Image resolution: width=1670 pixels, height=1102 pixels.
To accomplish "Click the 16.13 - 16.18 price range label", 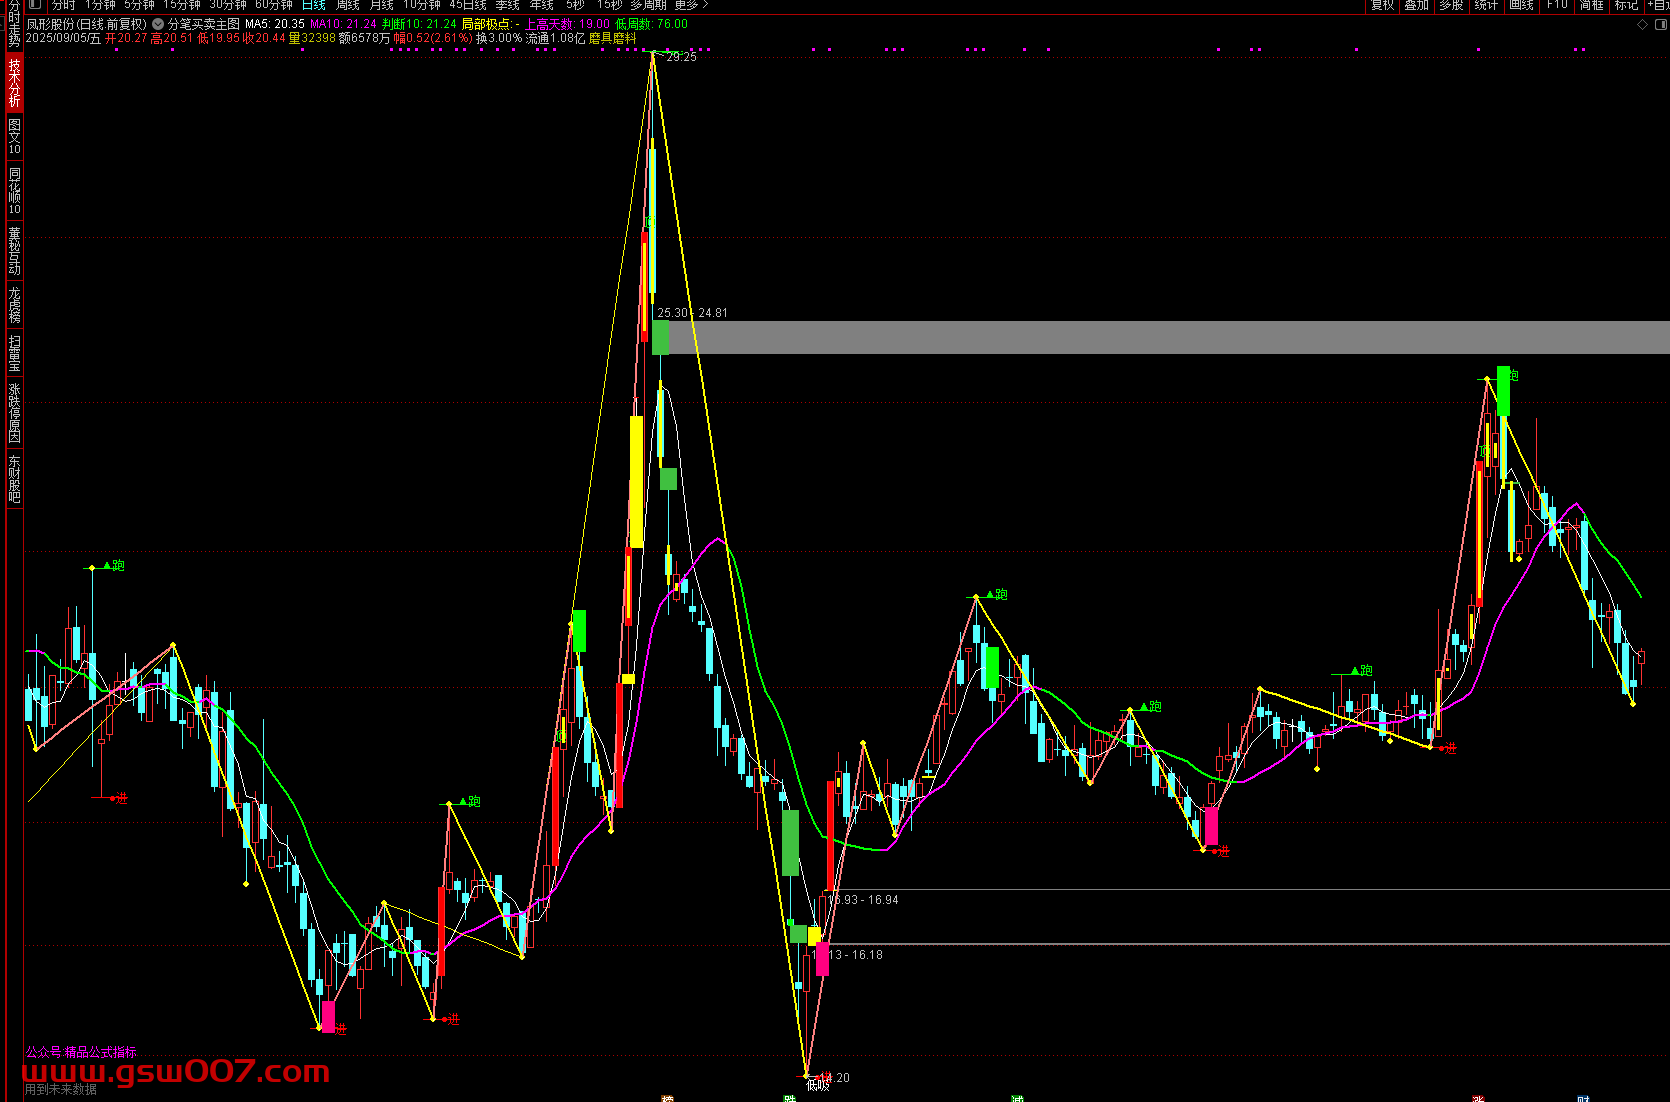I will 848,955.
